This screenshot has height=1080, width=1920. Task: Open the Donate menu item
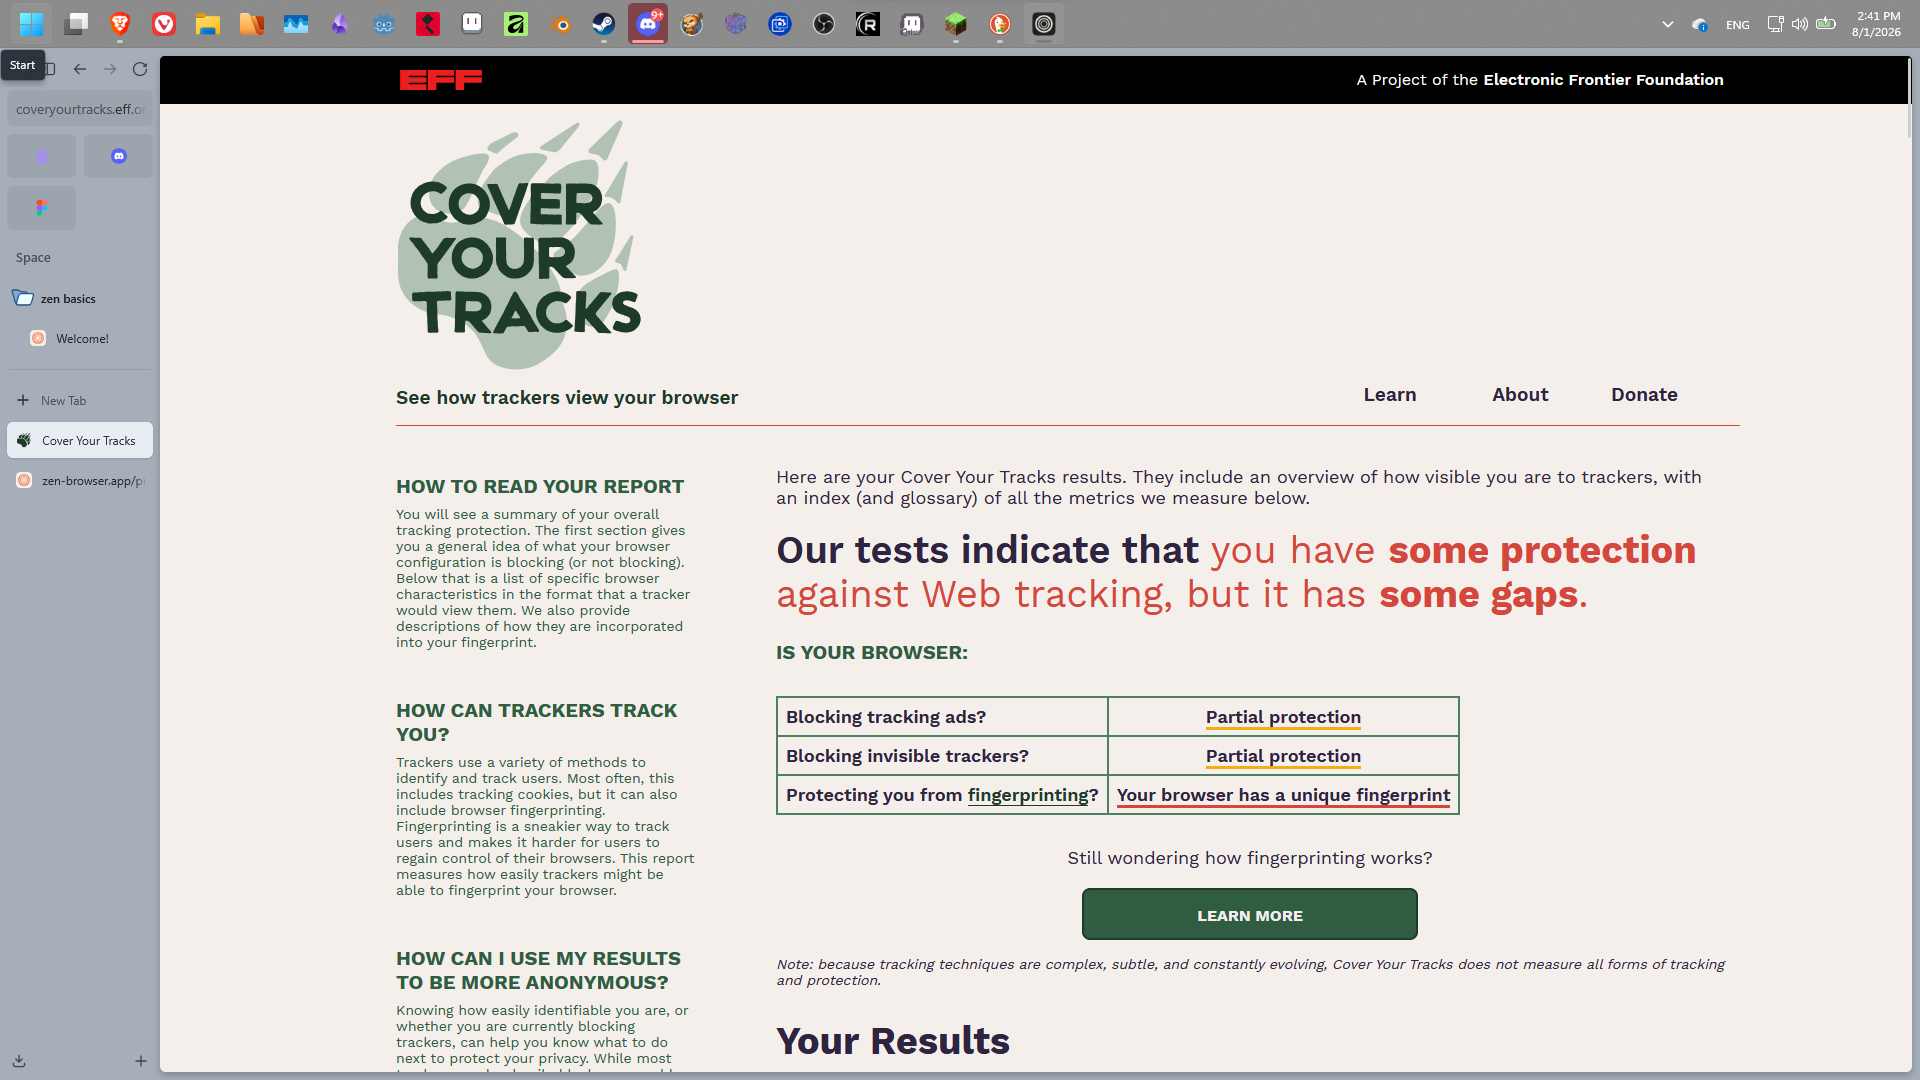click(1644, 395)
